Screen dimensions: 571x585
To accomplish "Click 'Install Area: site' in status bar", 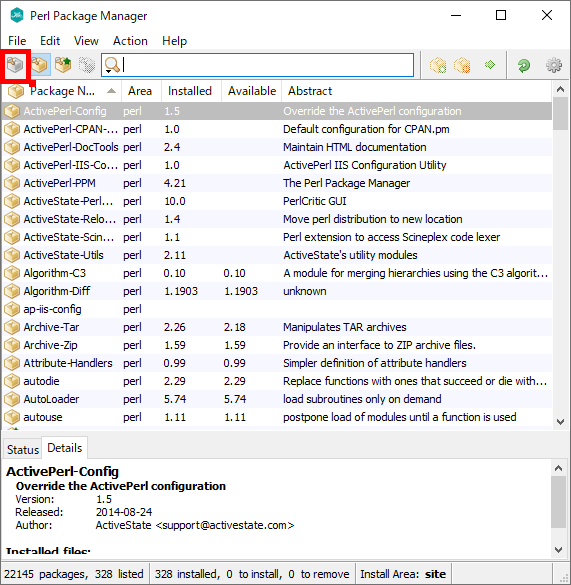I will (403, 574).
